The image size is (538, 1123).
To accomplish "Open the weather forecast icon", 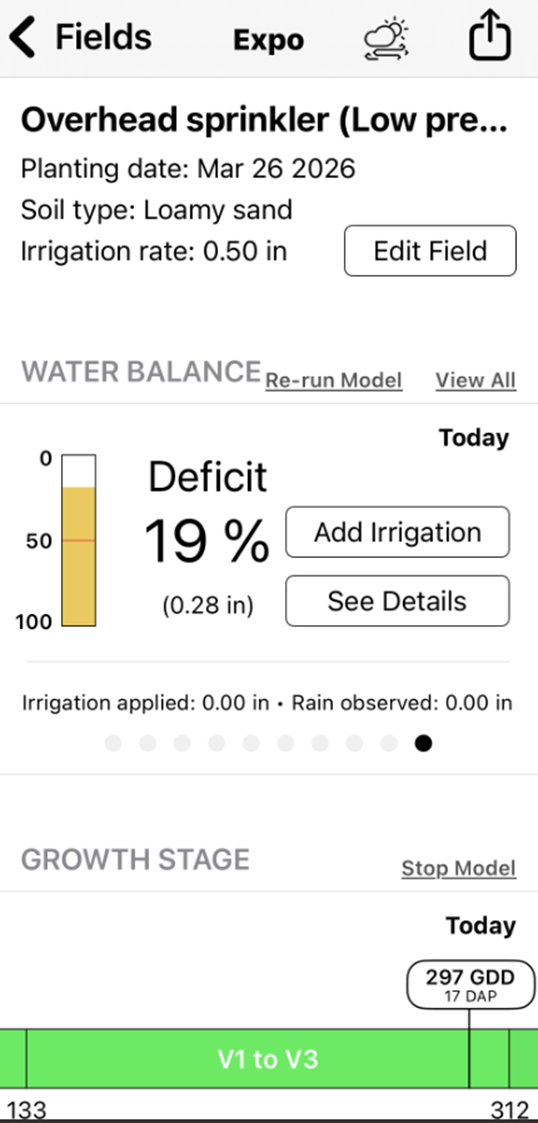I will tap(386, 39).
